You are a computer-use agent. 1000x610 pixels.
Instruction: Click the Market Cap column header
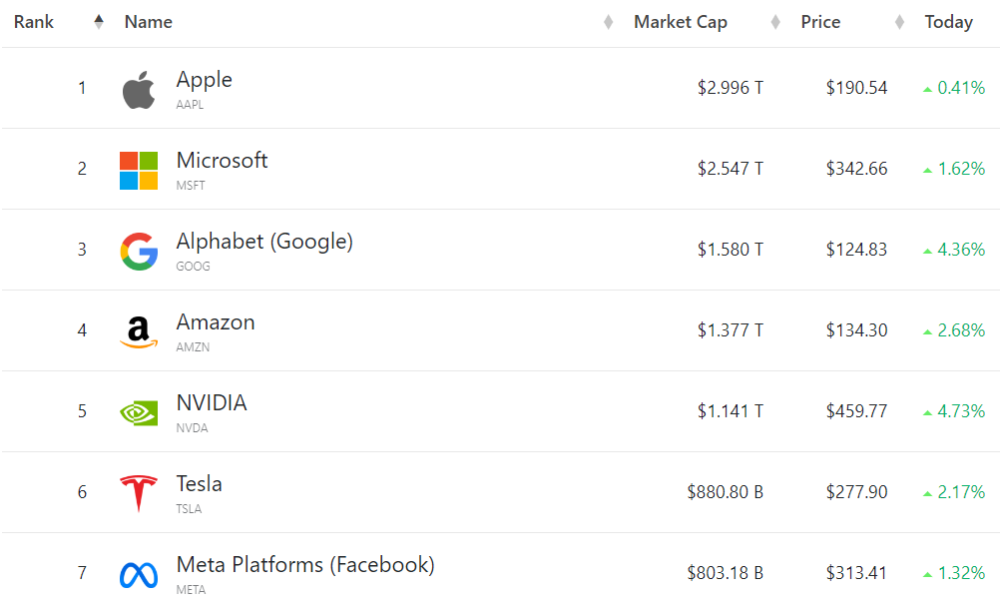[x=680, y=22]
